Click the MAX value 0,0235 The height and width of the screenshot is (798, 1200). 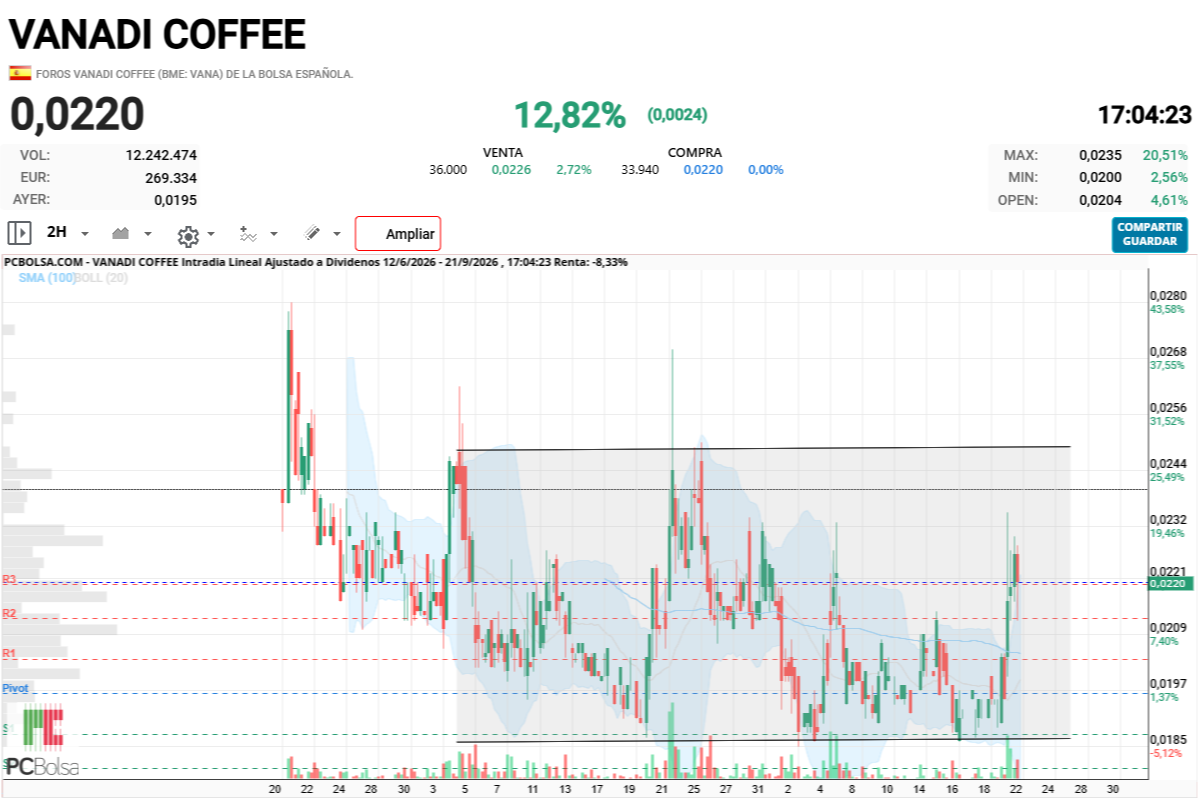[x=1101, y=155]
